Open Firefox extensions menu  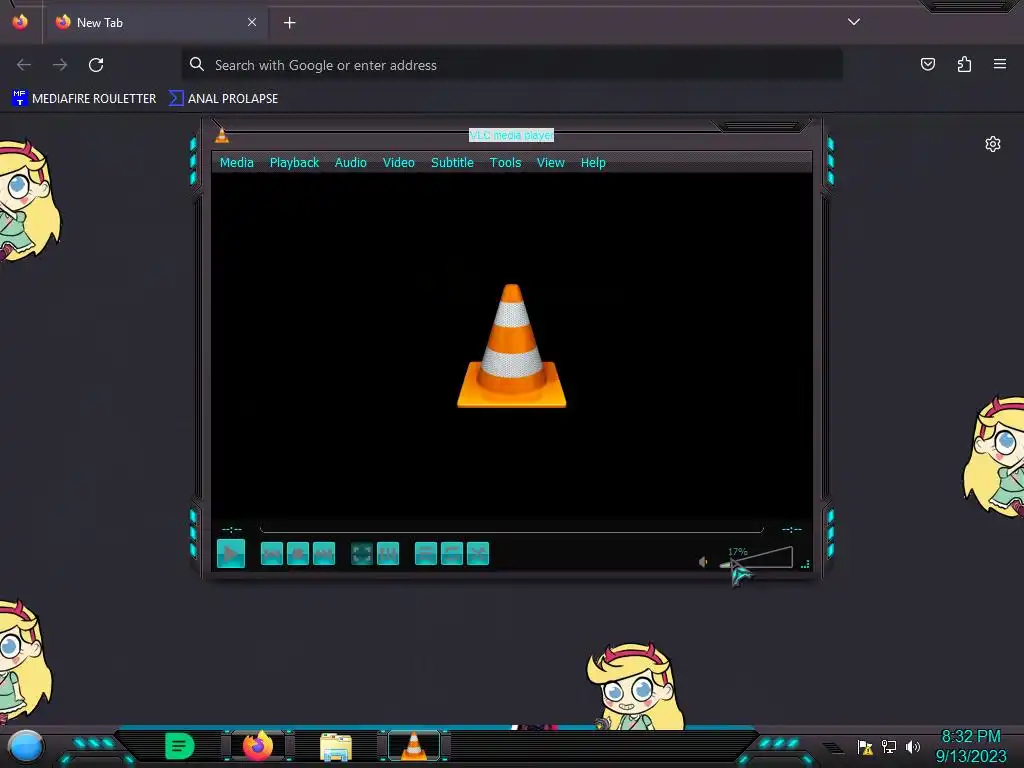964,64
